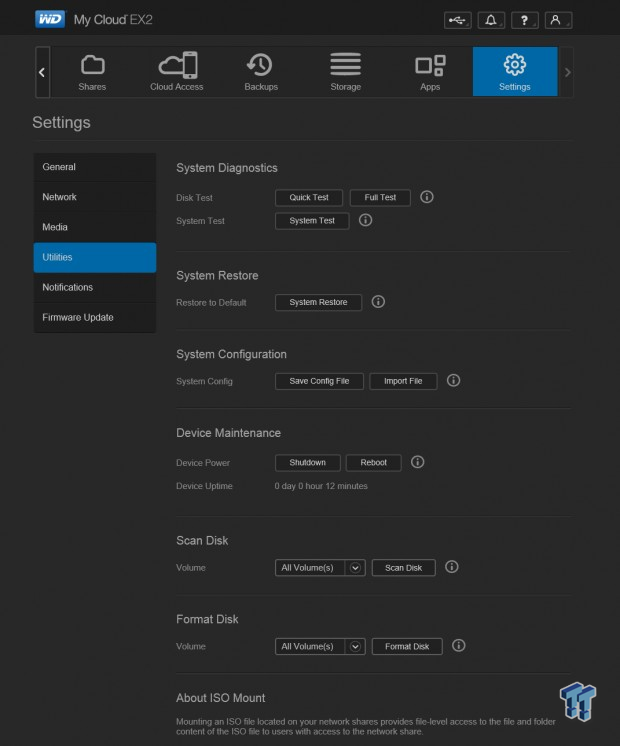
Task: Open Media settings in the sidebar
Action: coord(95,227)
